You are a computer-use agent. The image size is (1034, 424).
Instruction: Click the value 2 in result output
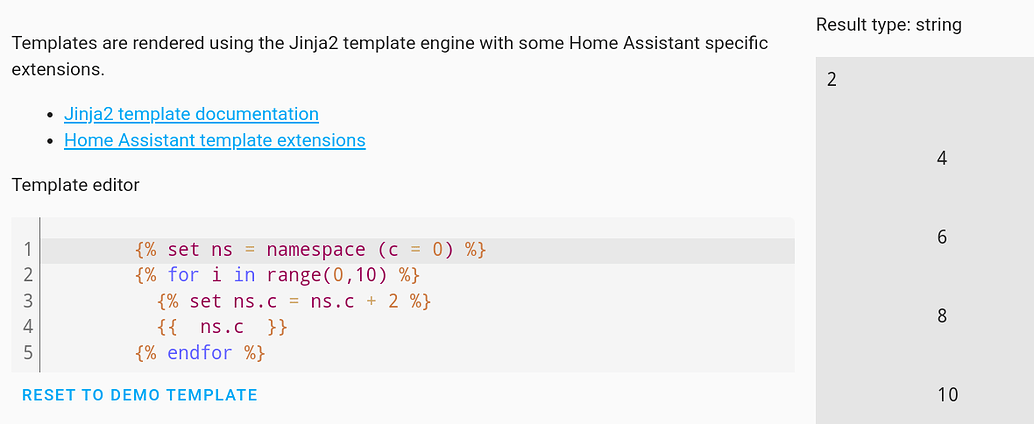click(832, 80)
